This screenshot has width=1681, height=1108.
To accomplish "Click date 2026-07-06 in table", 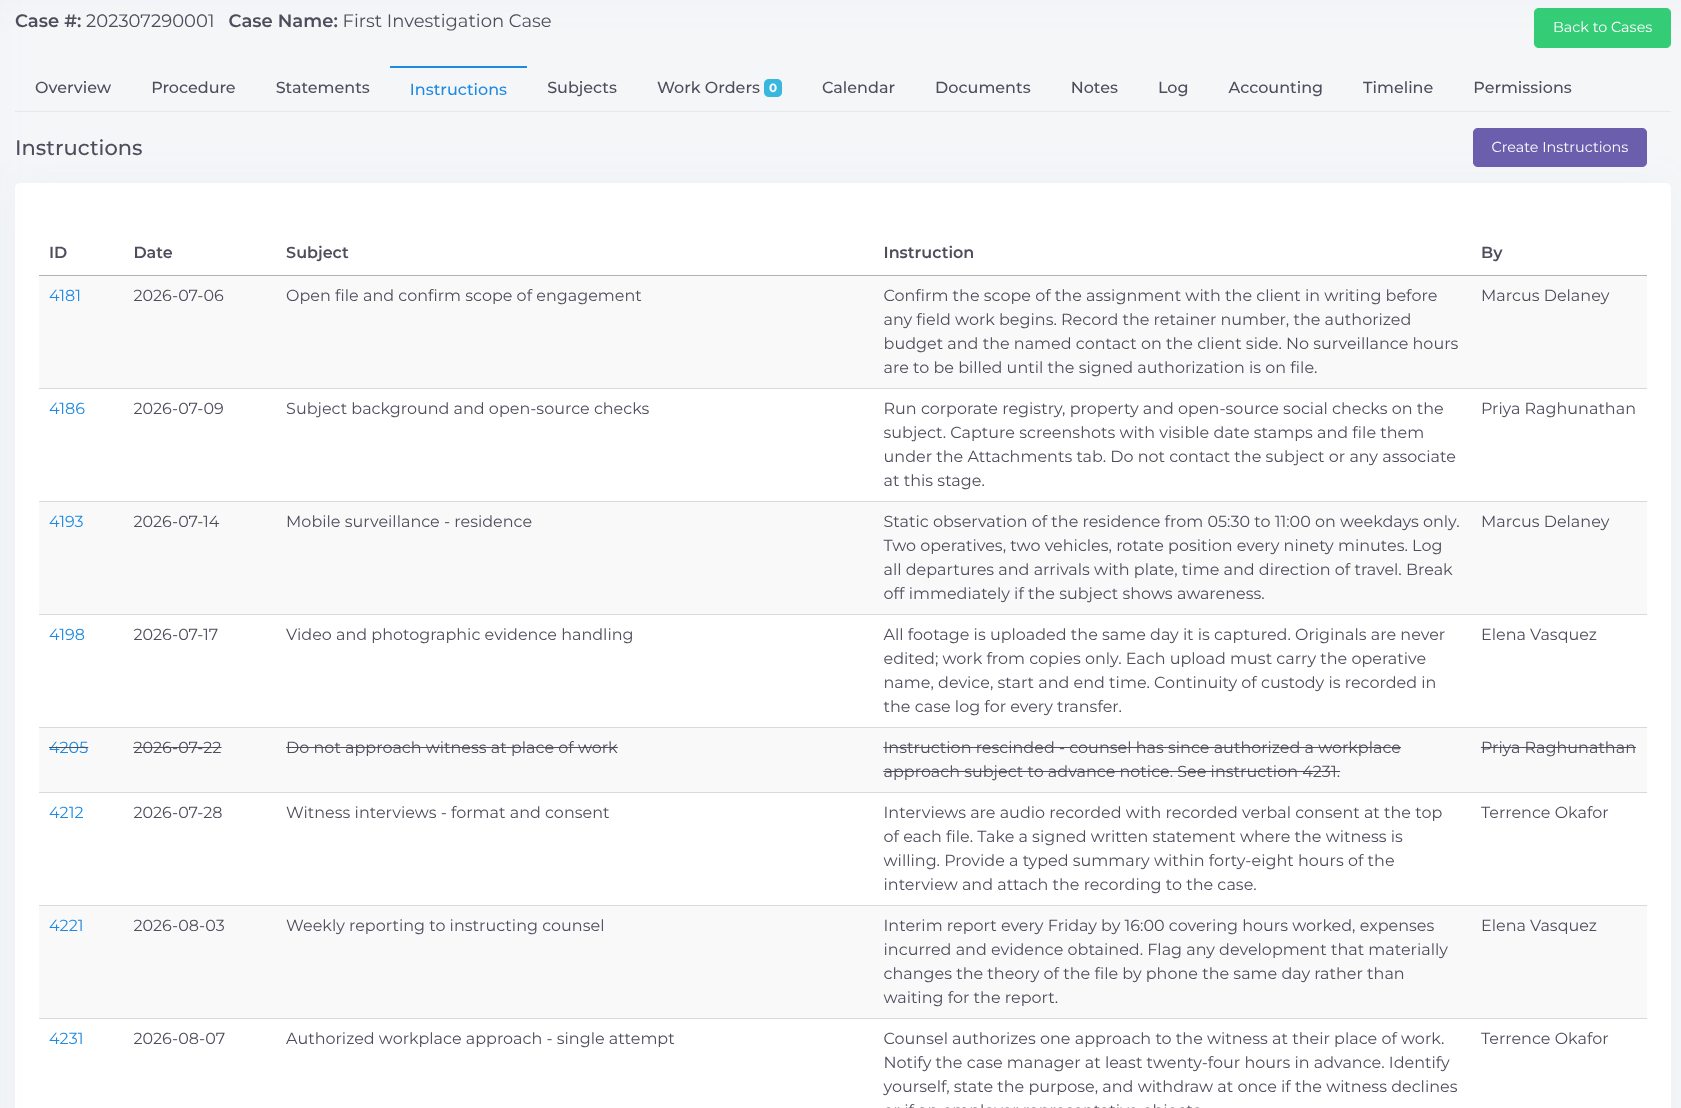I will tap(178, 296).
